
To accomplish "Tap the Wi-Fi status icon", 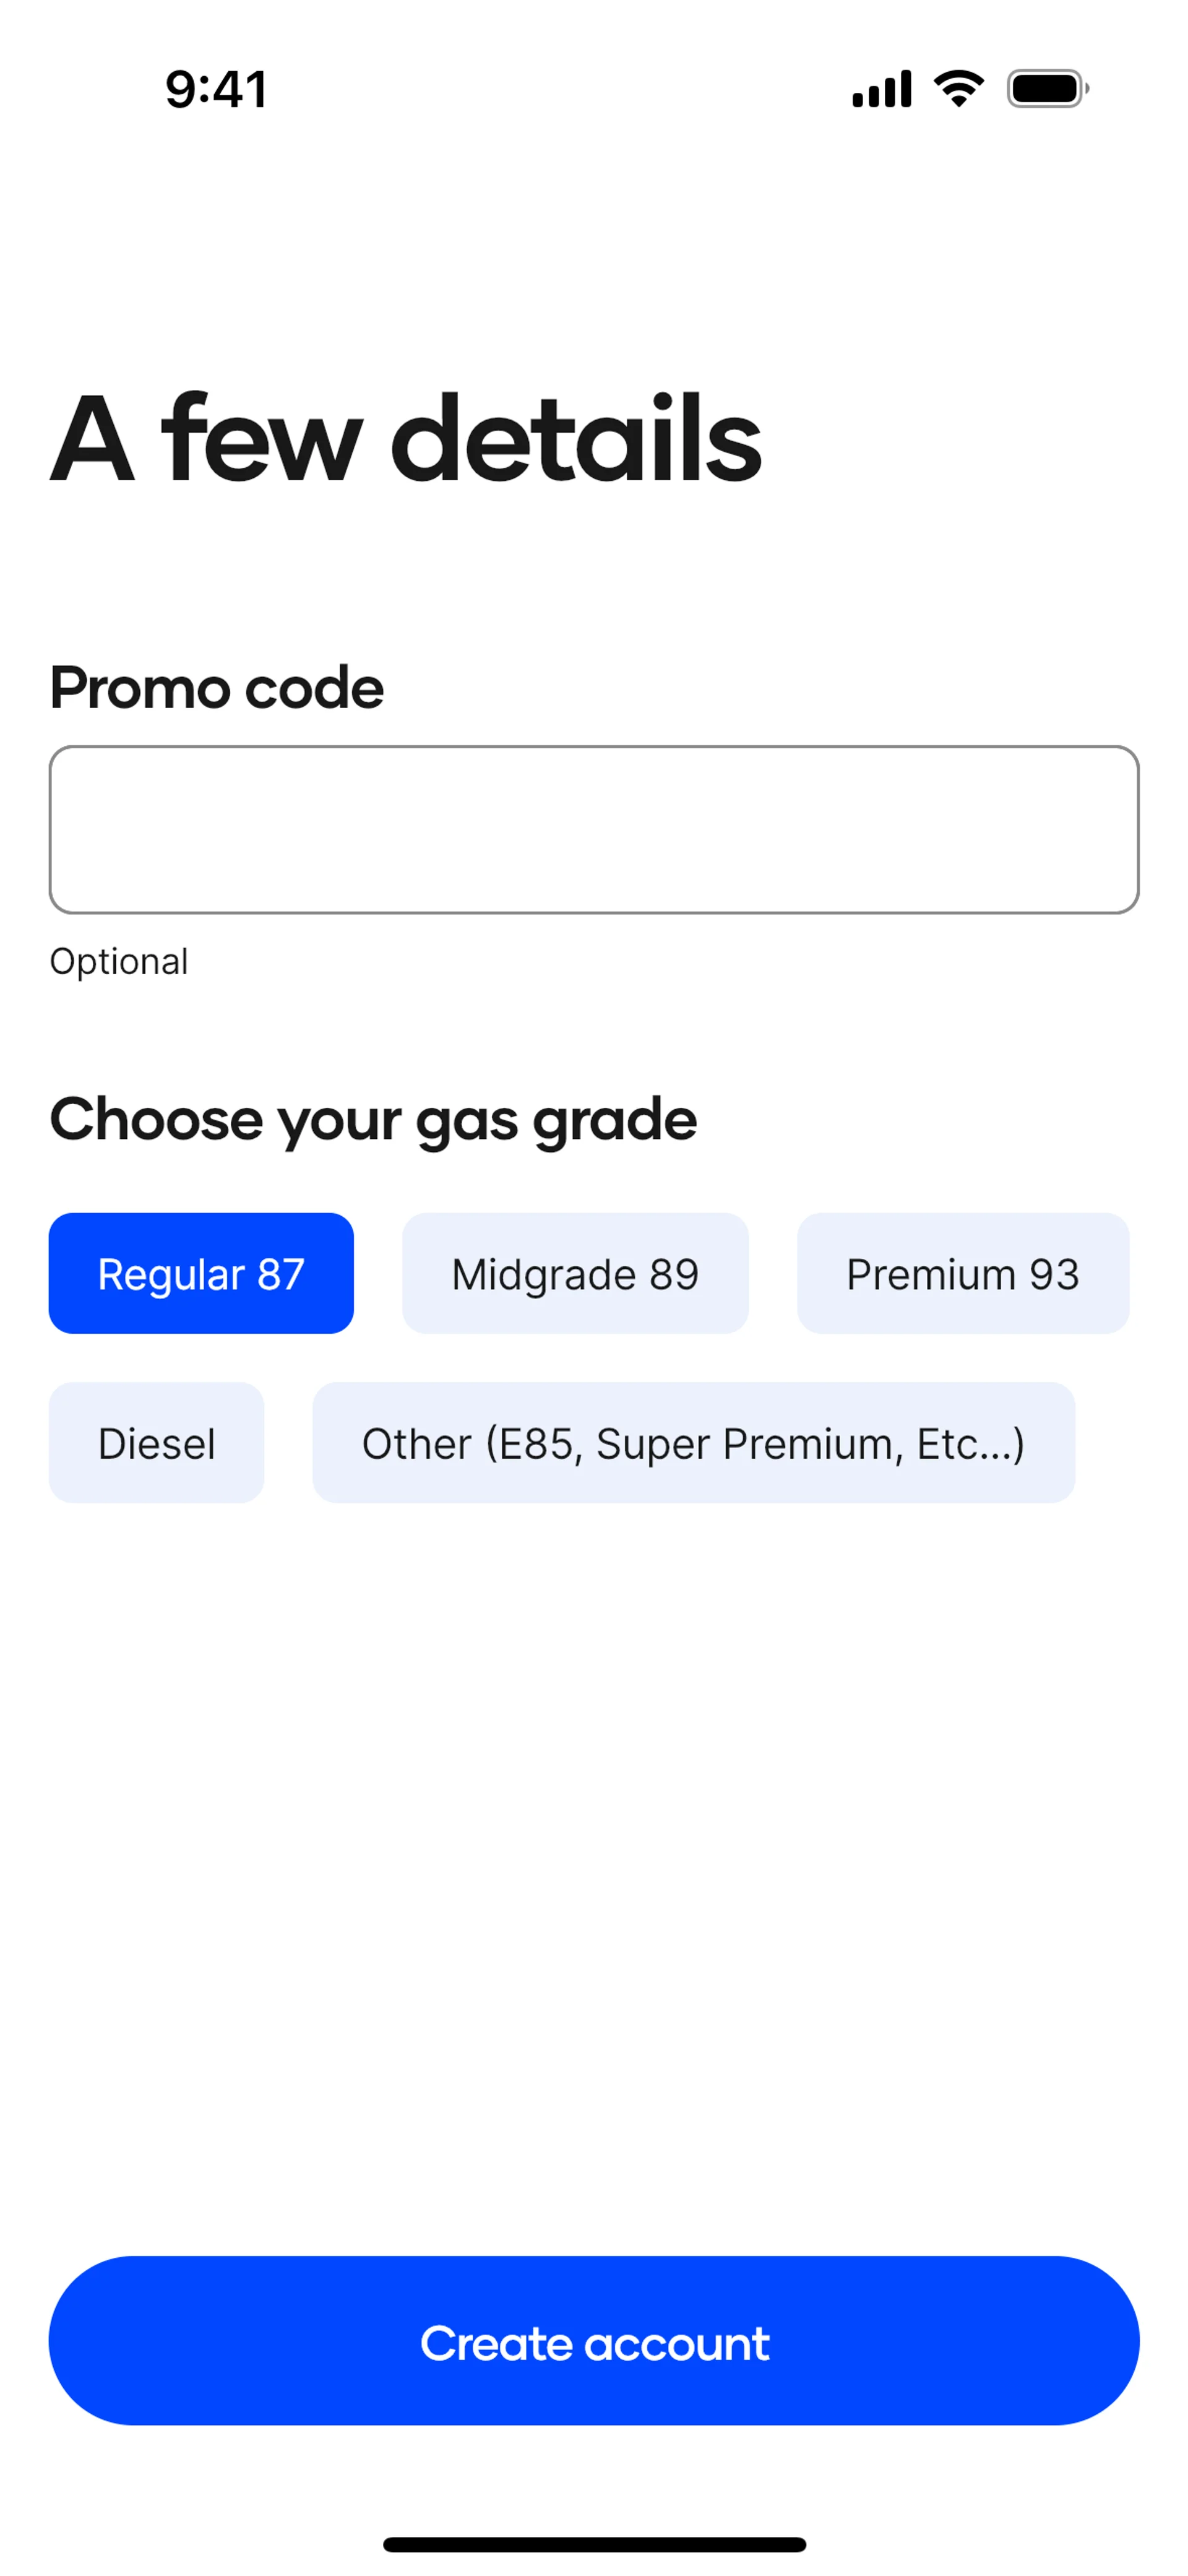I will click(958, 89).
